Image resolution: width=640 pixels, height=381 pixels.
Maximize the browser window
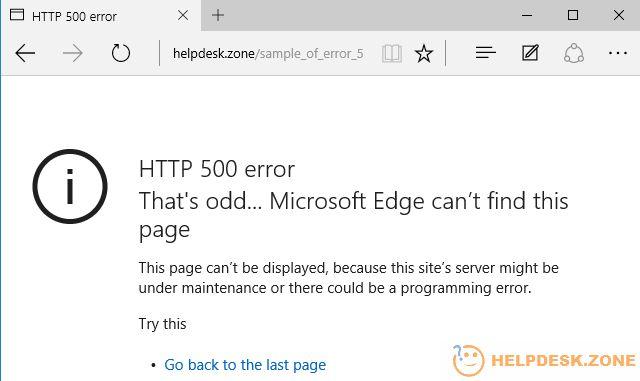pyautogui.click(x=573, y=16)
